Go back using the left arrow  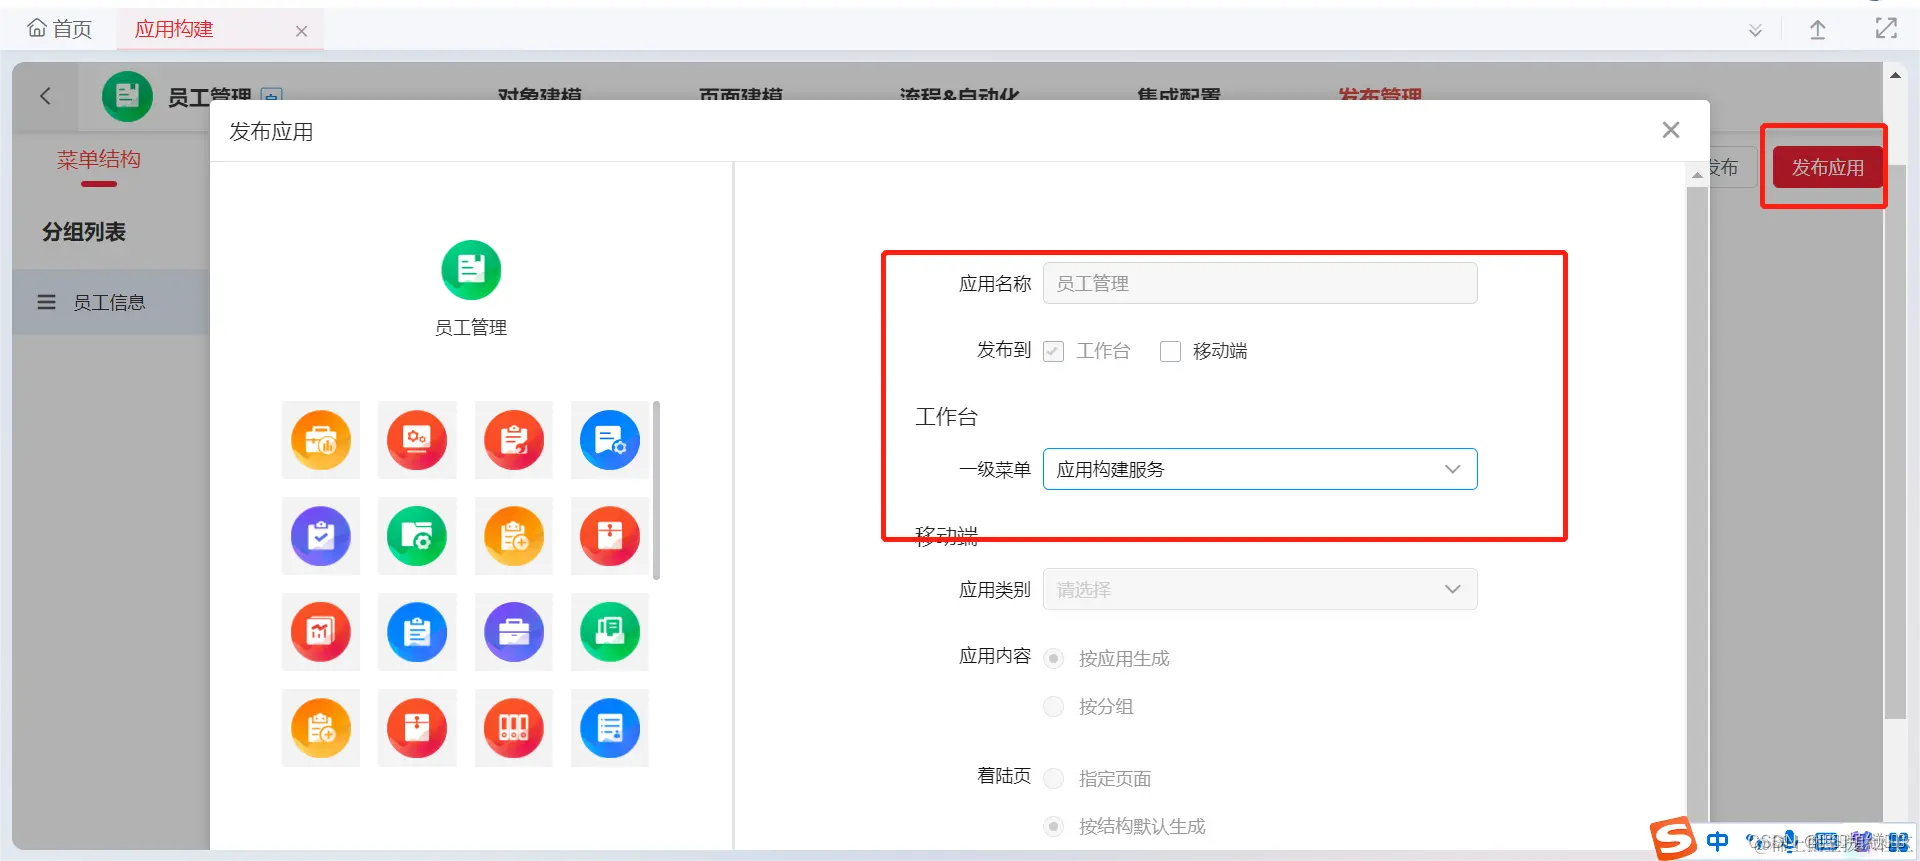[x=45, y=96]
